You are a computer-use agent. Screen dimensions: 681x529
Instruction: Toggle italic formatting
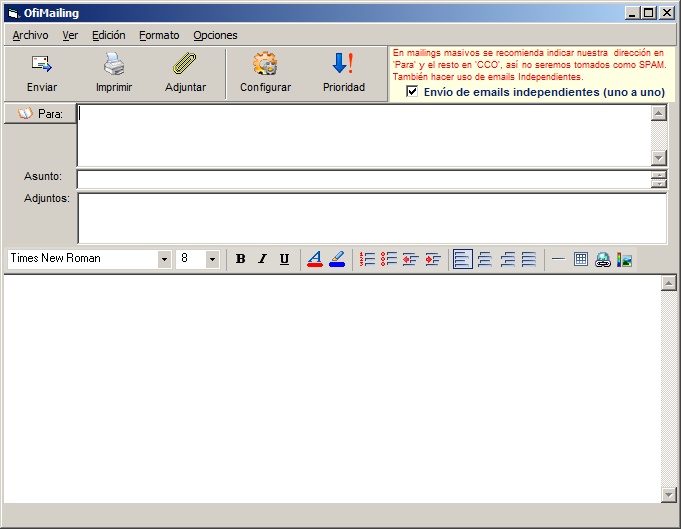(x=262, y=259)
